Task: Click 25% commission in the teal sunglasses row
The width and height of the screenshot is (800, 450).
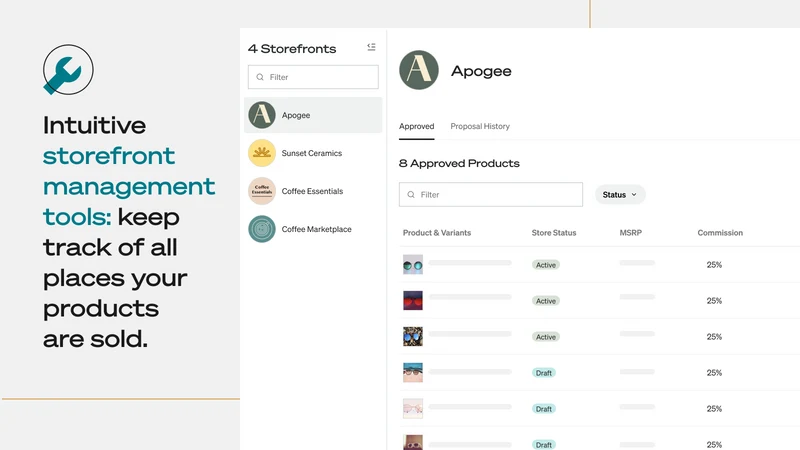Action: (714, 265)
